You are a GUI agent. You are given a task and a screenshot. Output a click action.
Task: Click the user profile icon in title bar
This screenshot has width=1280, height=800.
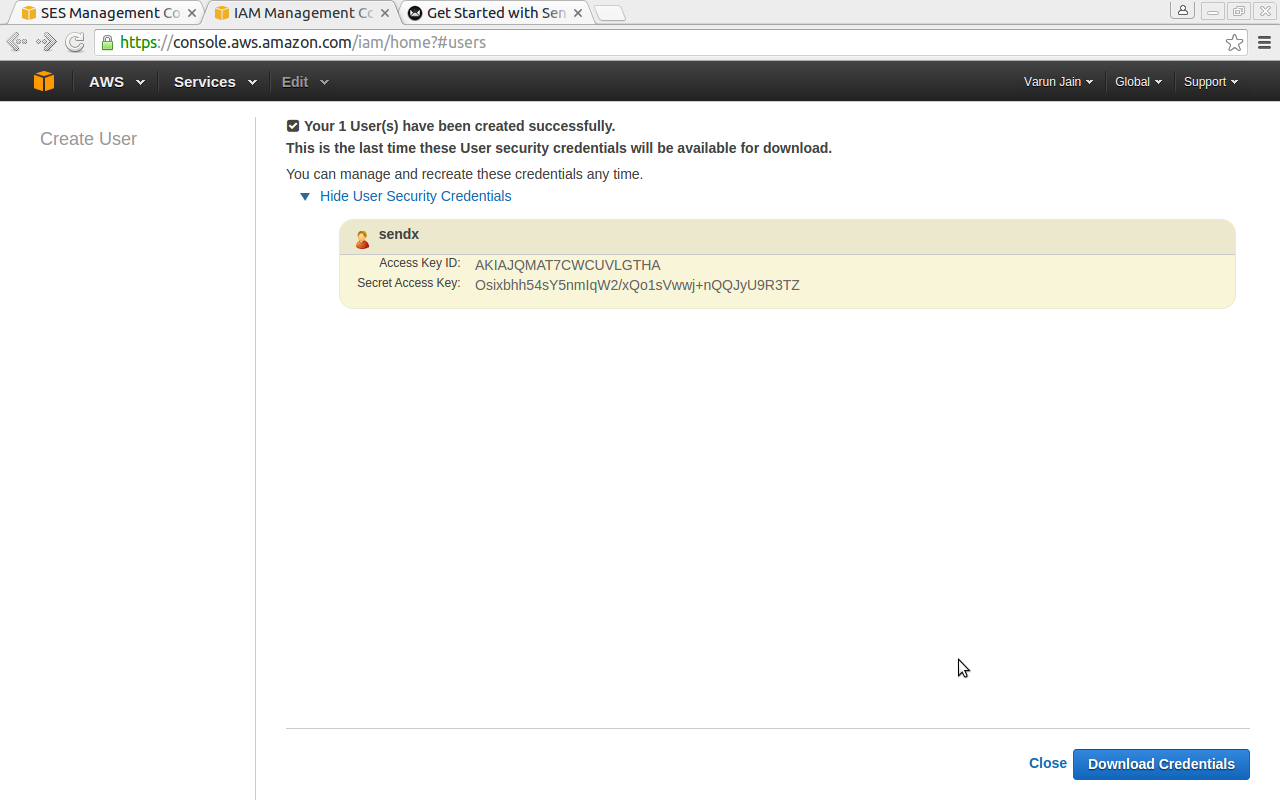1183,11
